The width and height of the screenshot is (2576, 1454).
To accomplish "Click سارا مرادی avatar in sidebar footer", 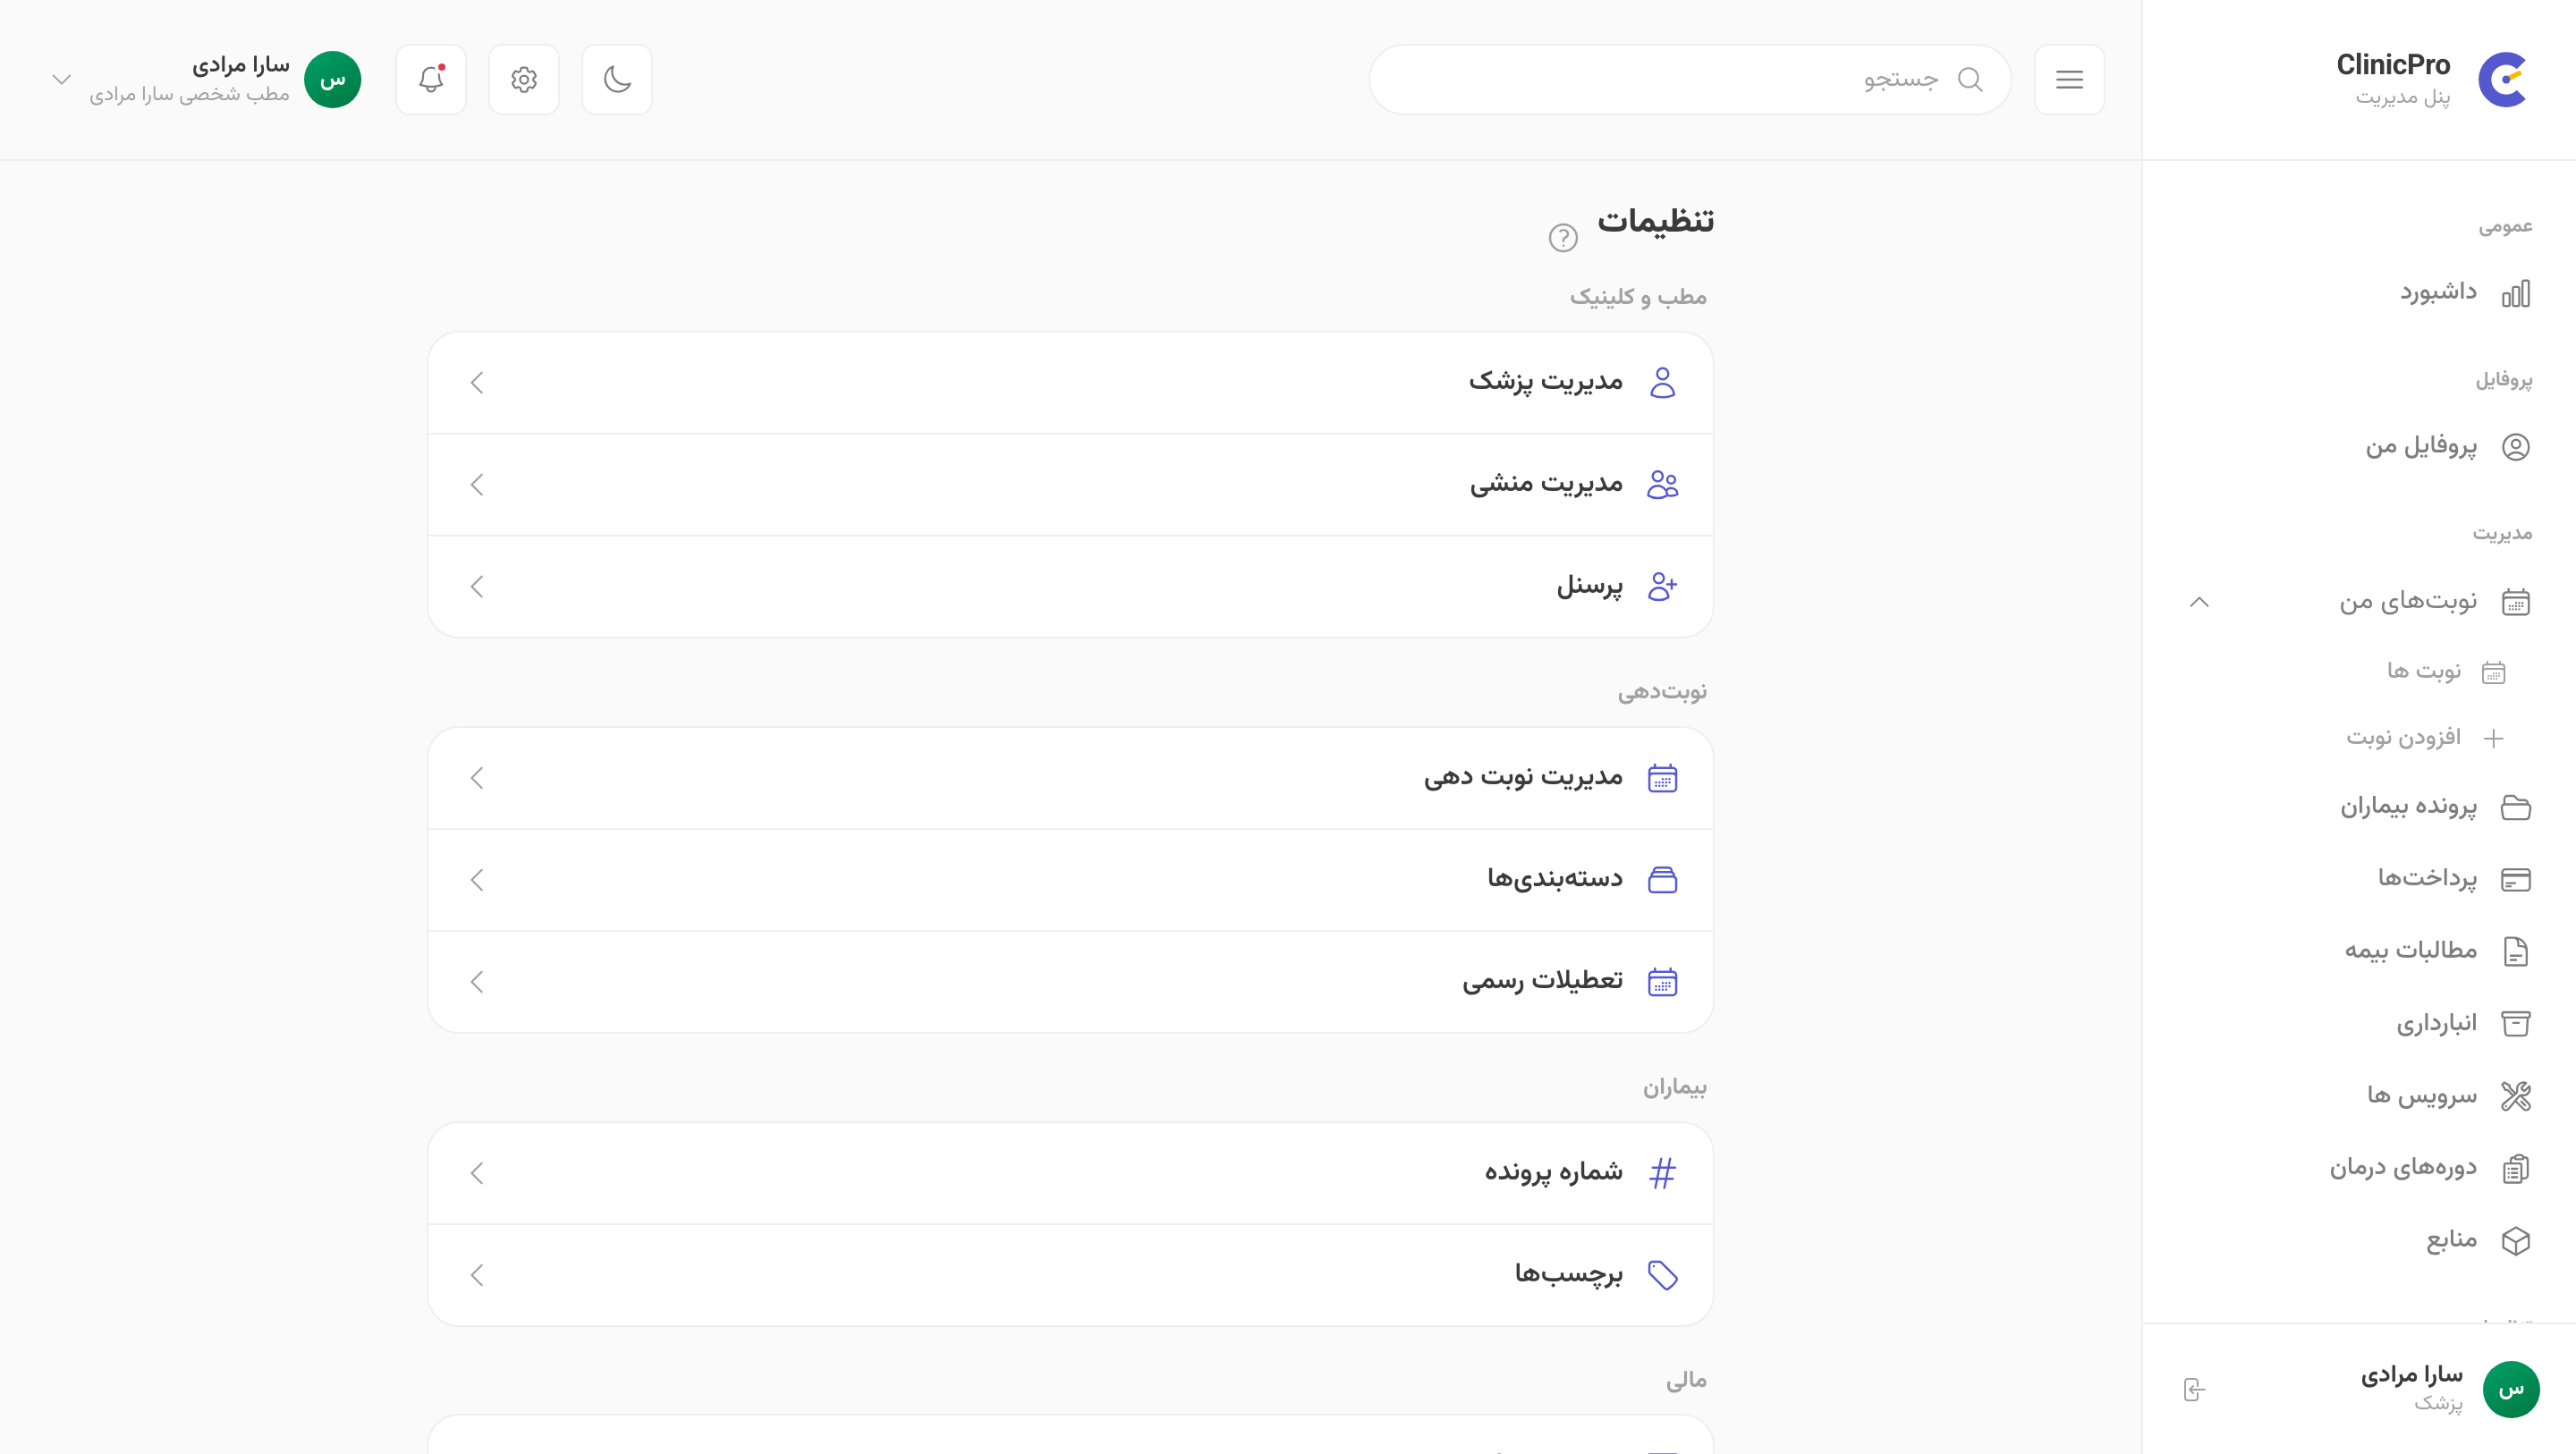I will 2510,1389.
